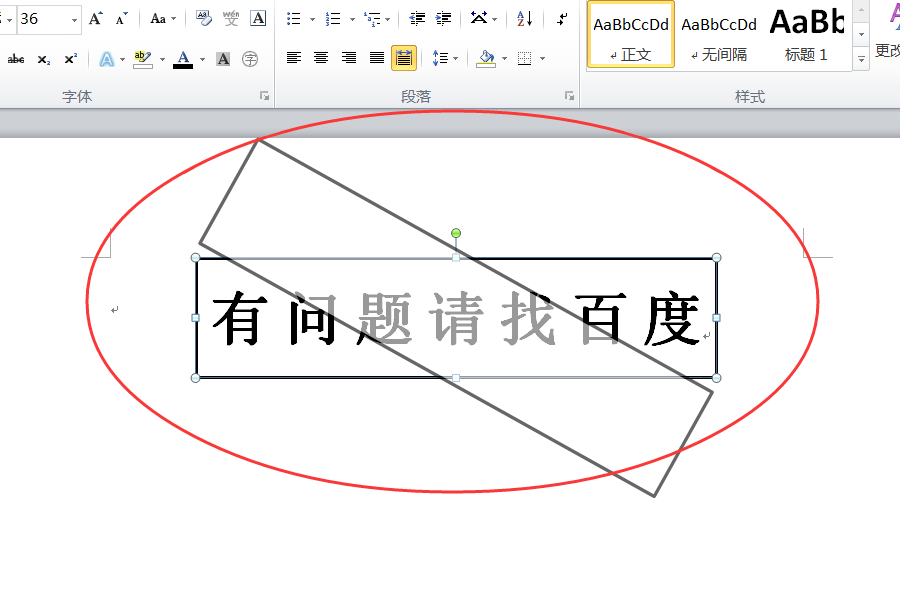Click the text box's right-middle resize handle
Image resolution: width=900 pixels, height=599 pixels.
(716, 317)
